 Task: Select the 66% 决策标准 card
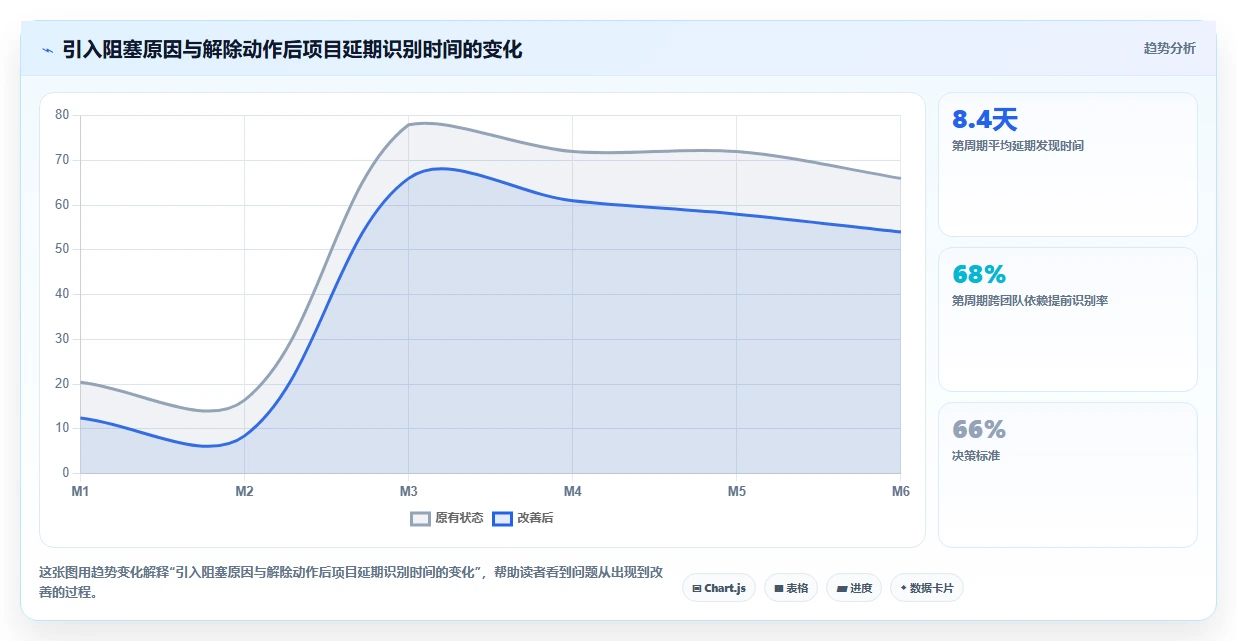click(1067, 475)
